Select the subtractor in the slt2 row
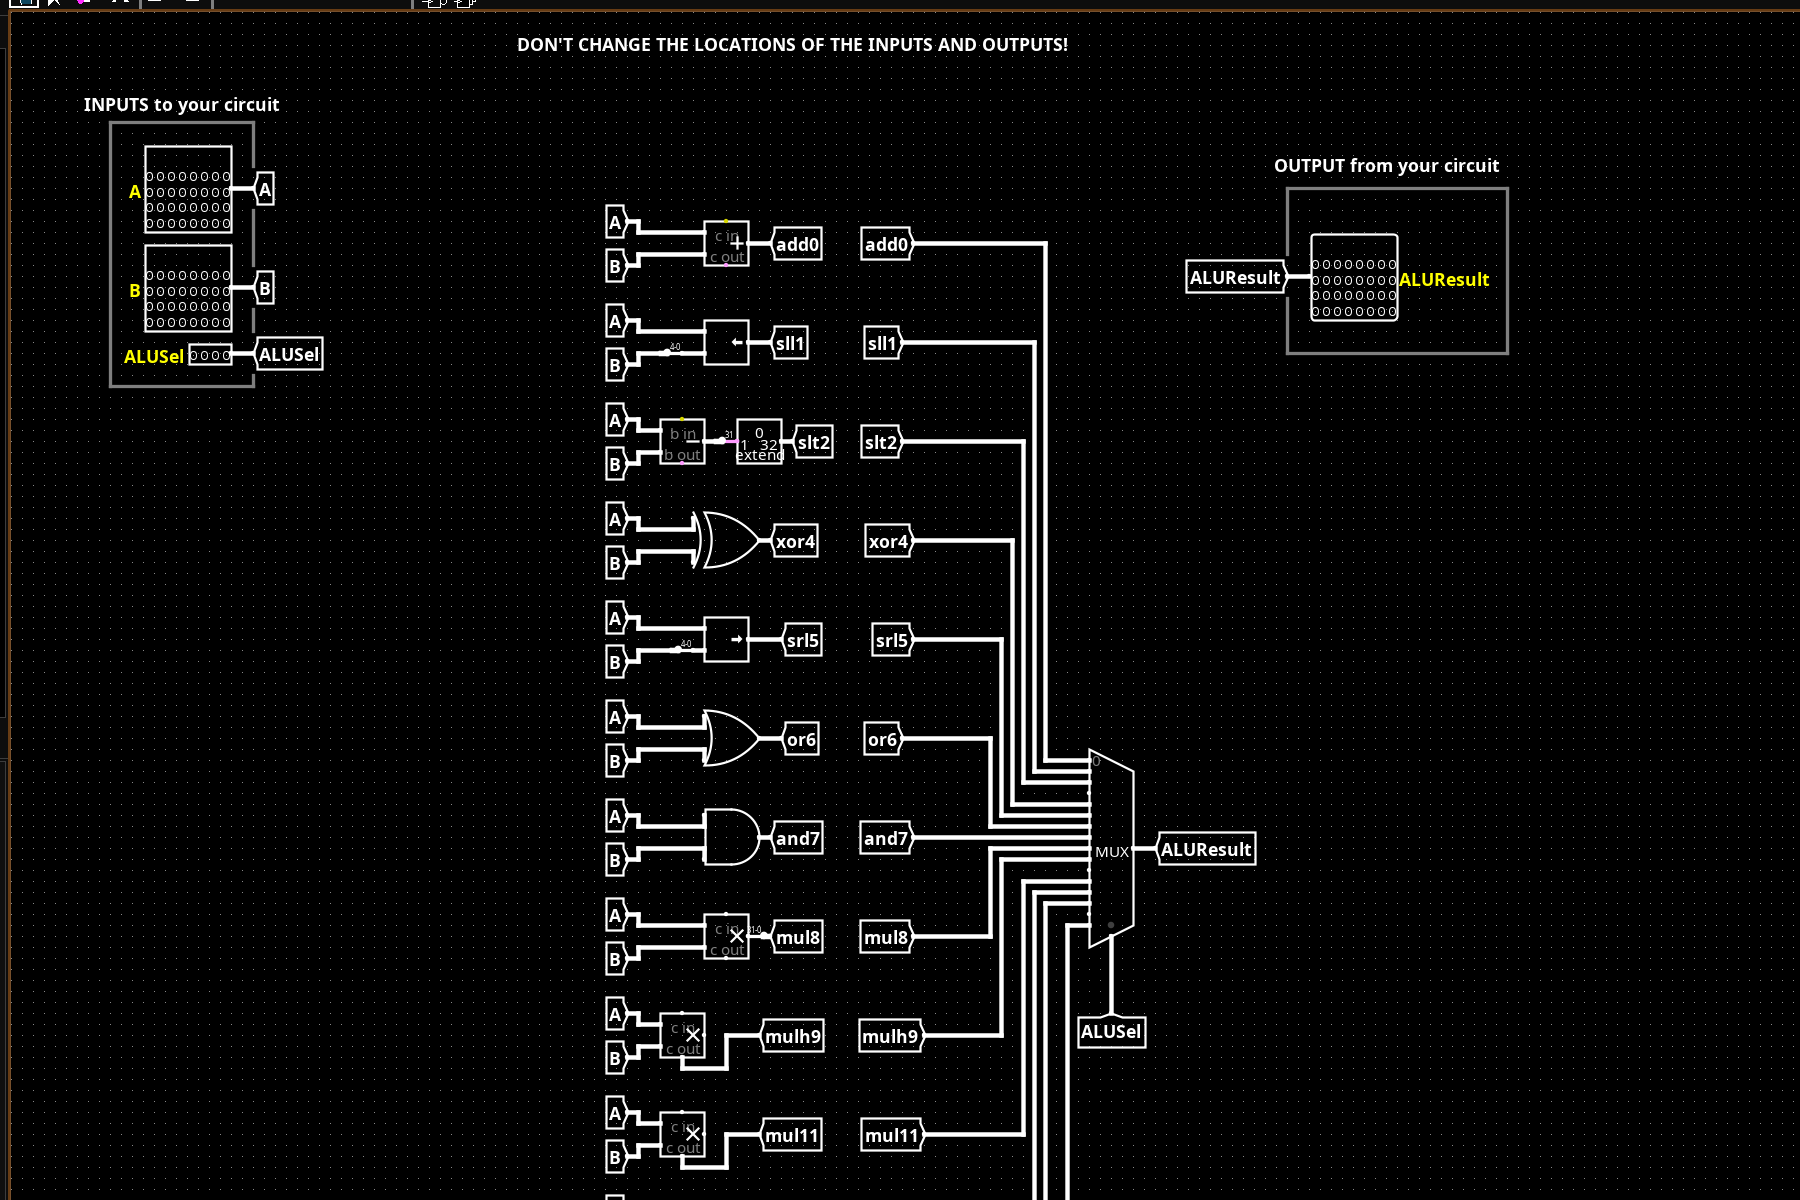The width and height of the screenshot is (1800, 1200). point(682,442)
